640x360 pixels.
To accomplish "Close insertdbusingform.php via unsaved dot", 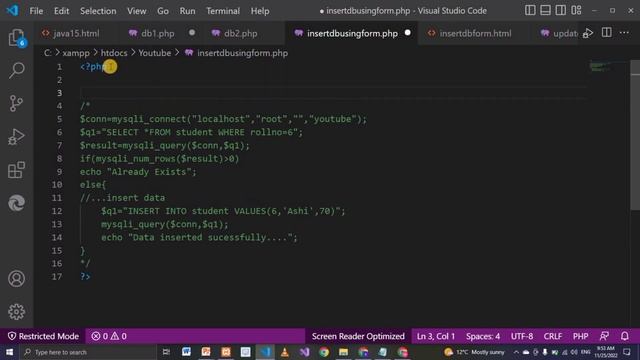I will pos(407,33).
